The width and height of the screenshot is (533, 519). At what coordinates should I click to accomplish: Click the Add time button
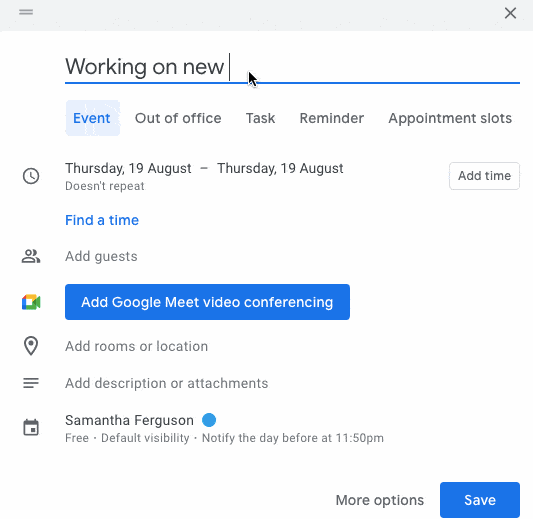[484, 176]
